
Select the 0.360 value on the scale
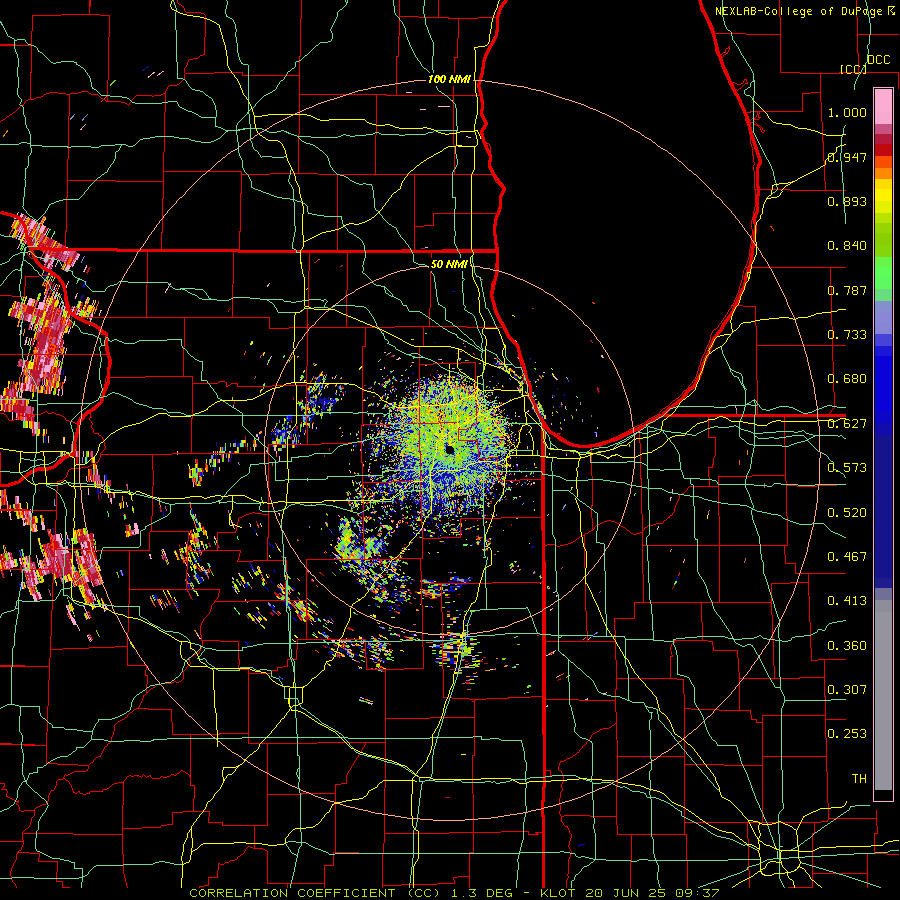[847, 646]
